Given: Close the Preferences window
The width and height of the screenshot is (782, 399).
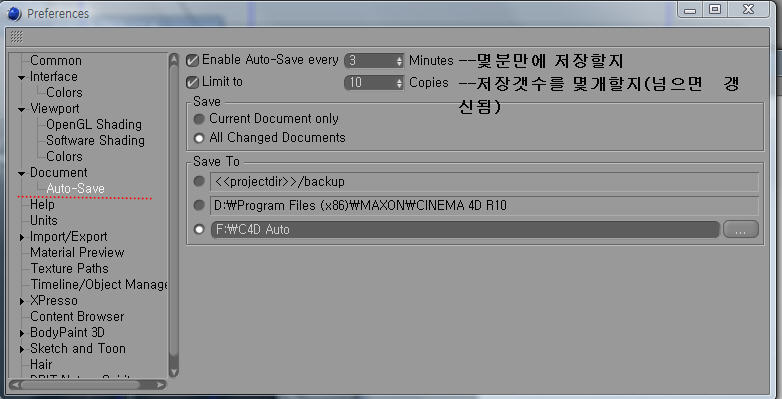Looking at the screenshot, I should click(x=748, y=10).
